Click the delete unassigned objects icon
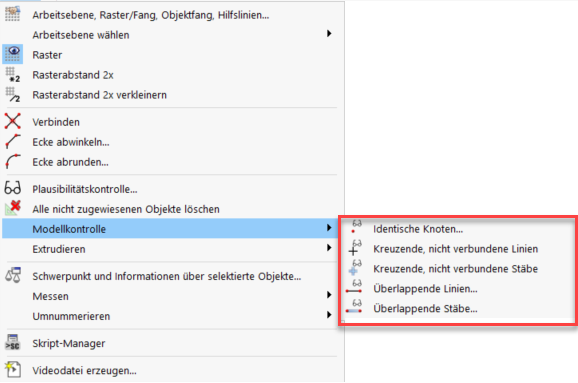The width and height of the screenshot is (578, 383). [13, 208]
